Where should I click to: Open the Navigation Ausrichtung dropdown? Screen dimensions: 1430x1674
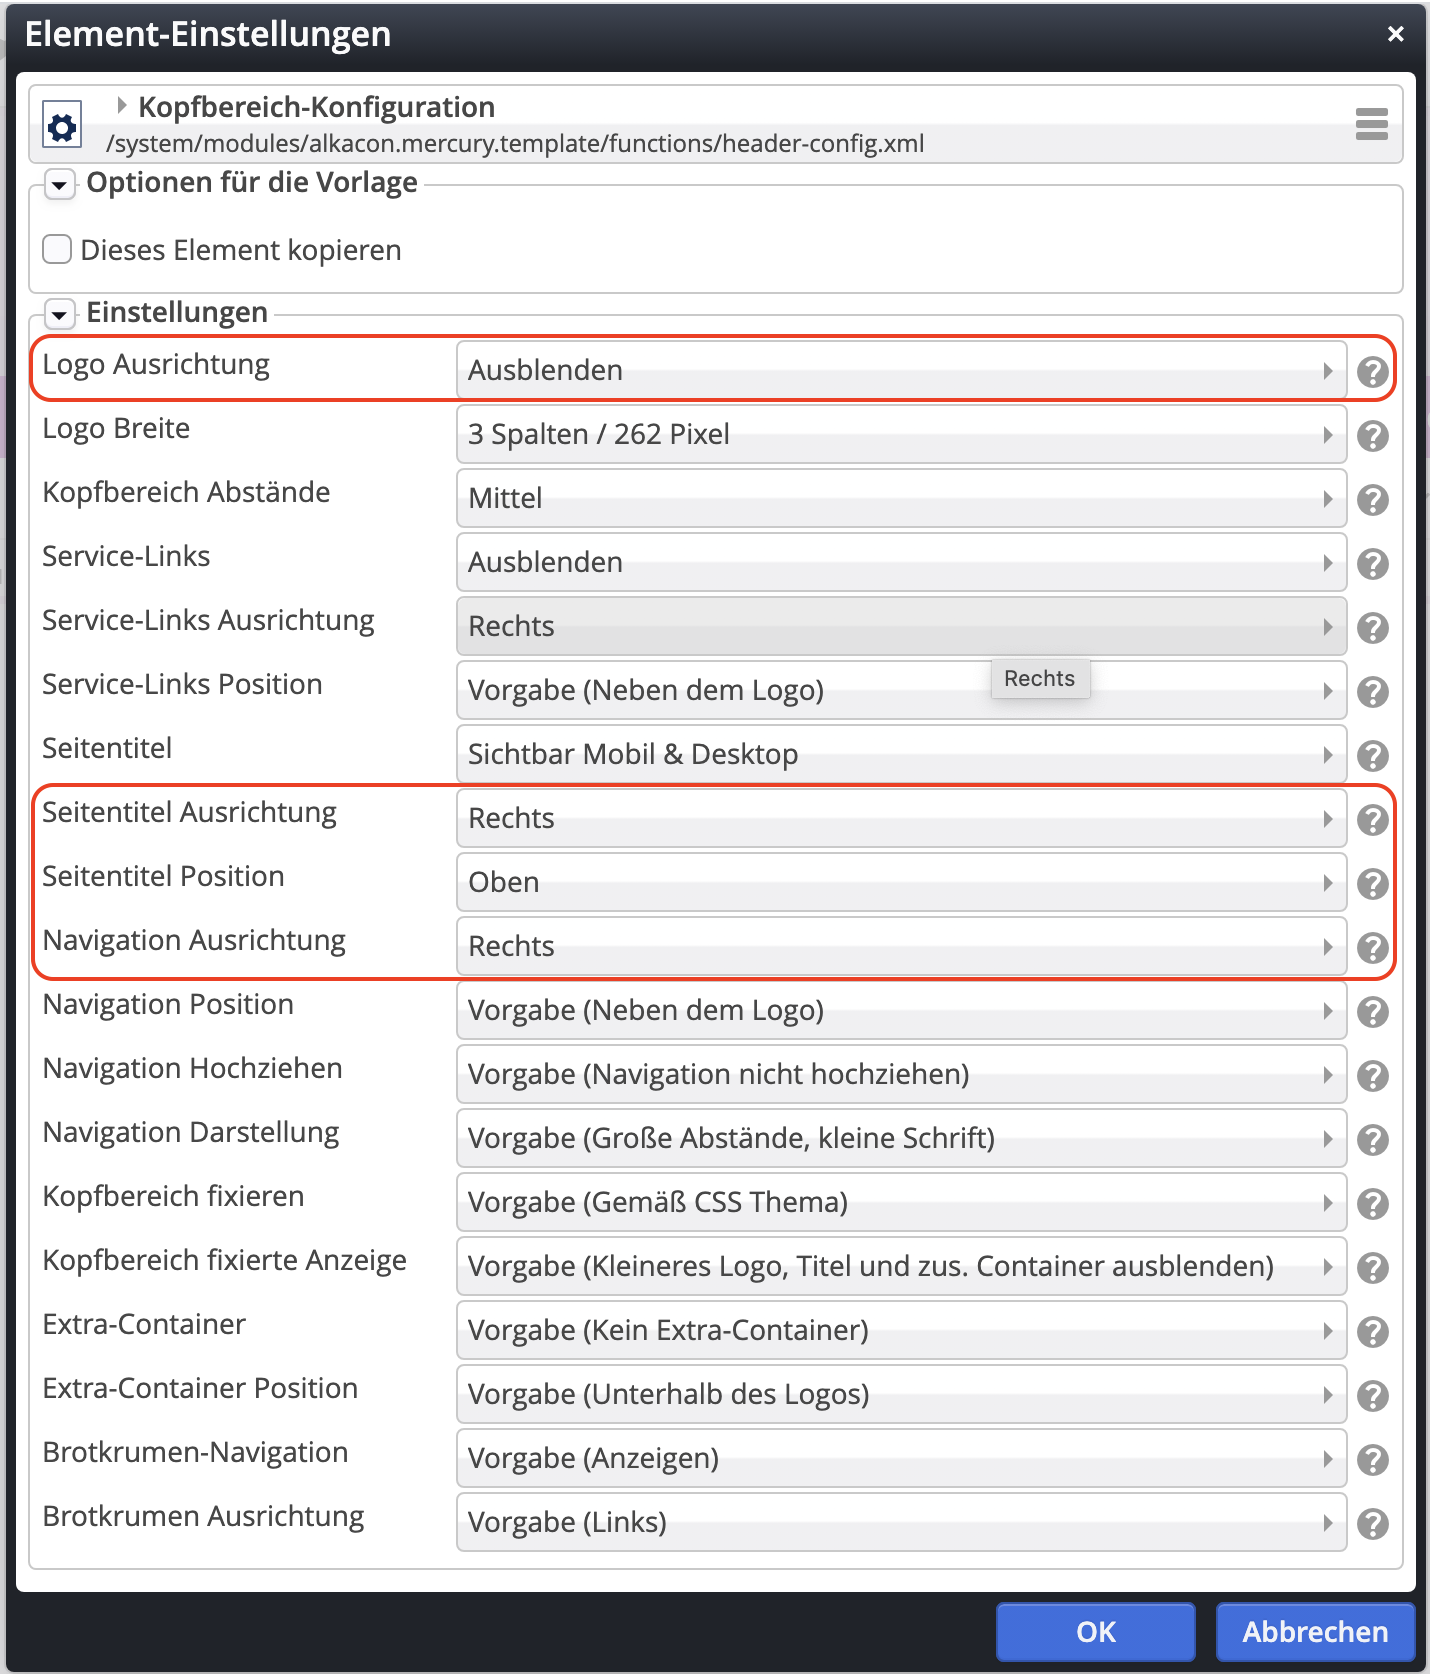point(901,946)
